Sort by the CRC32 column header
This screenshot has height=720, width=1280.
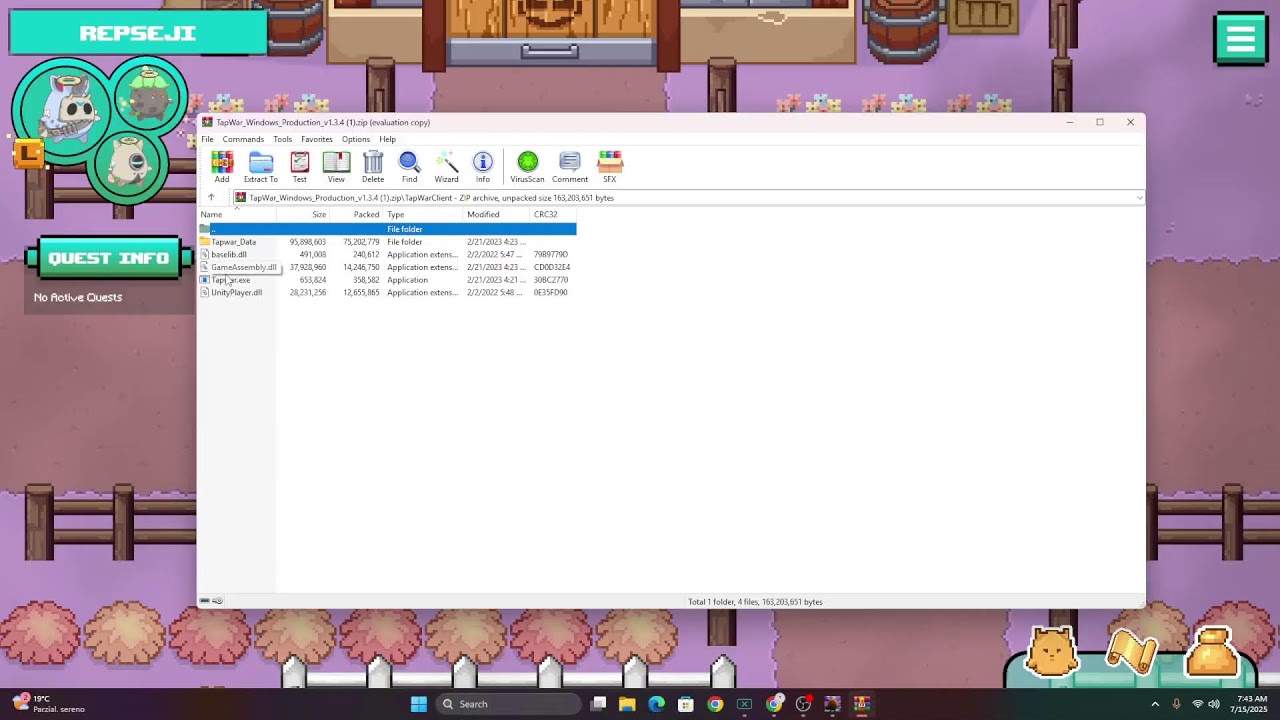pos(554,215)
